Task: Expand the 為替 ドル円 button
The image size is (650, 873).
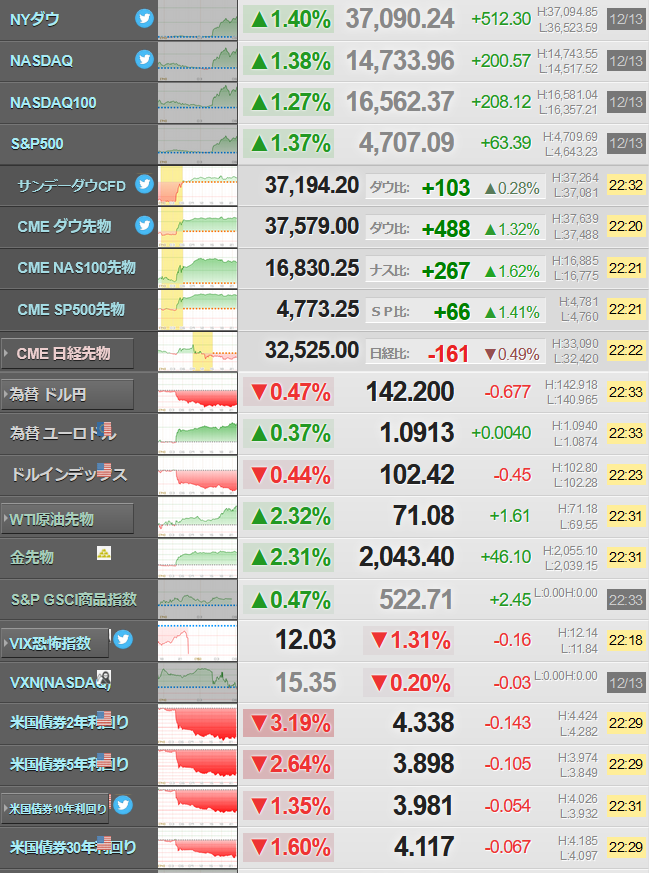Action: (x=67, y=394)
